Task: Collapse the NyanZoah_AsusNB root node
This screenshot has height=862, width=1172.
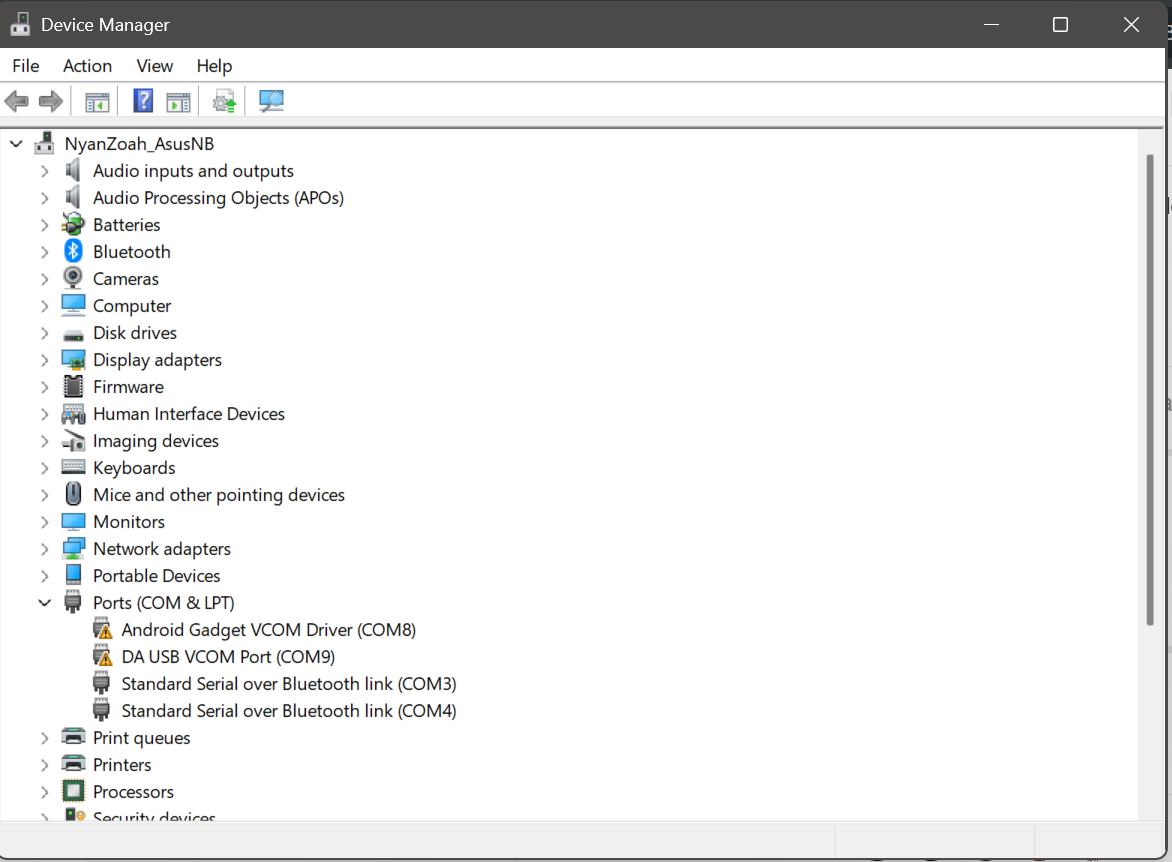Action: coord(16,144)
